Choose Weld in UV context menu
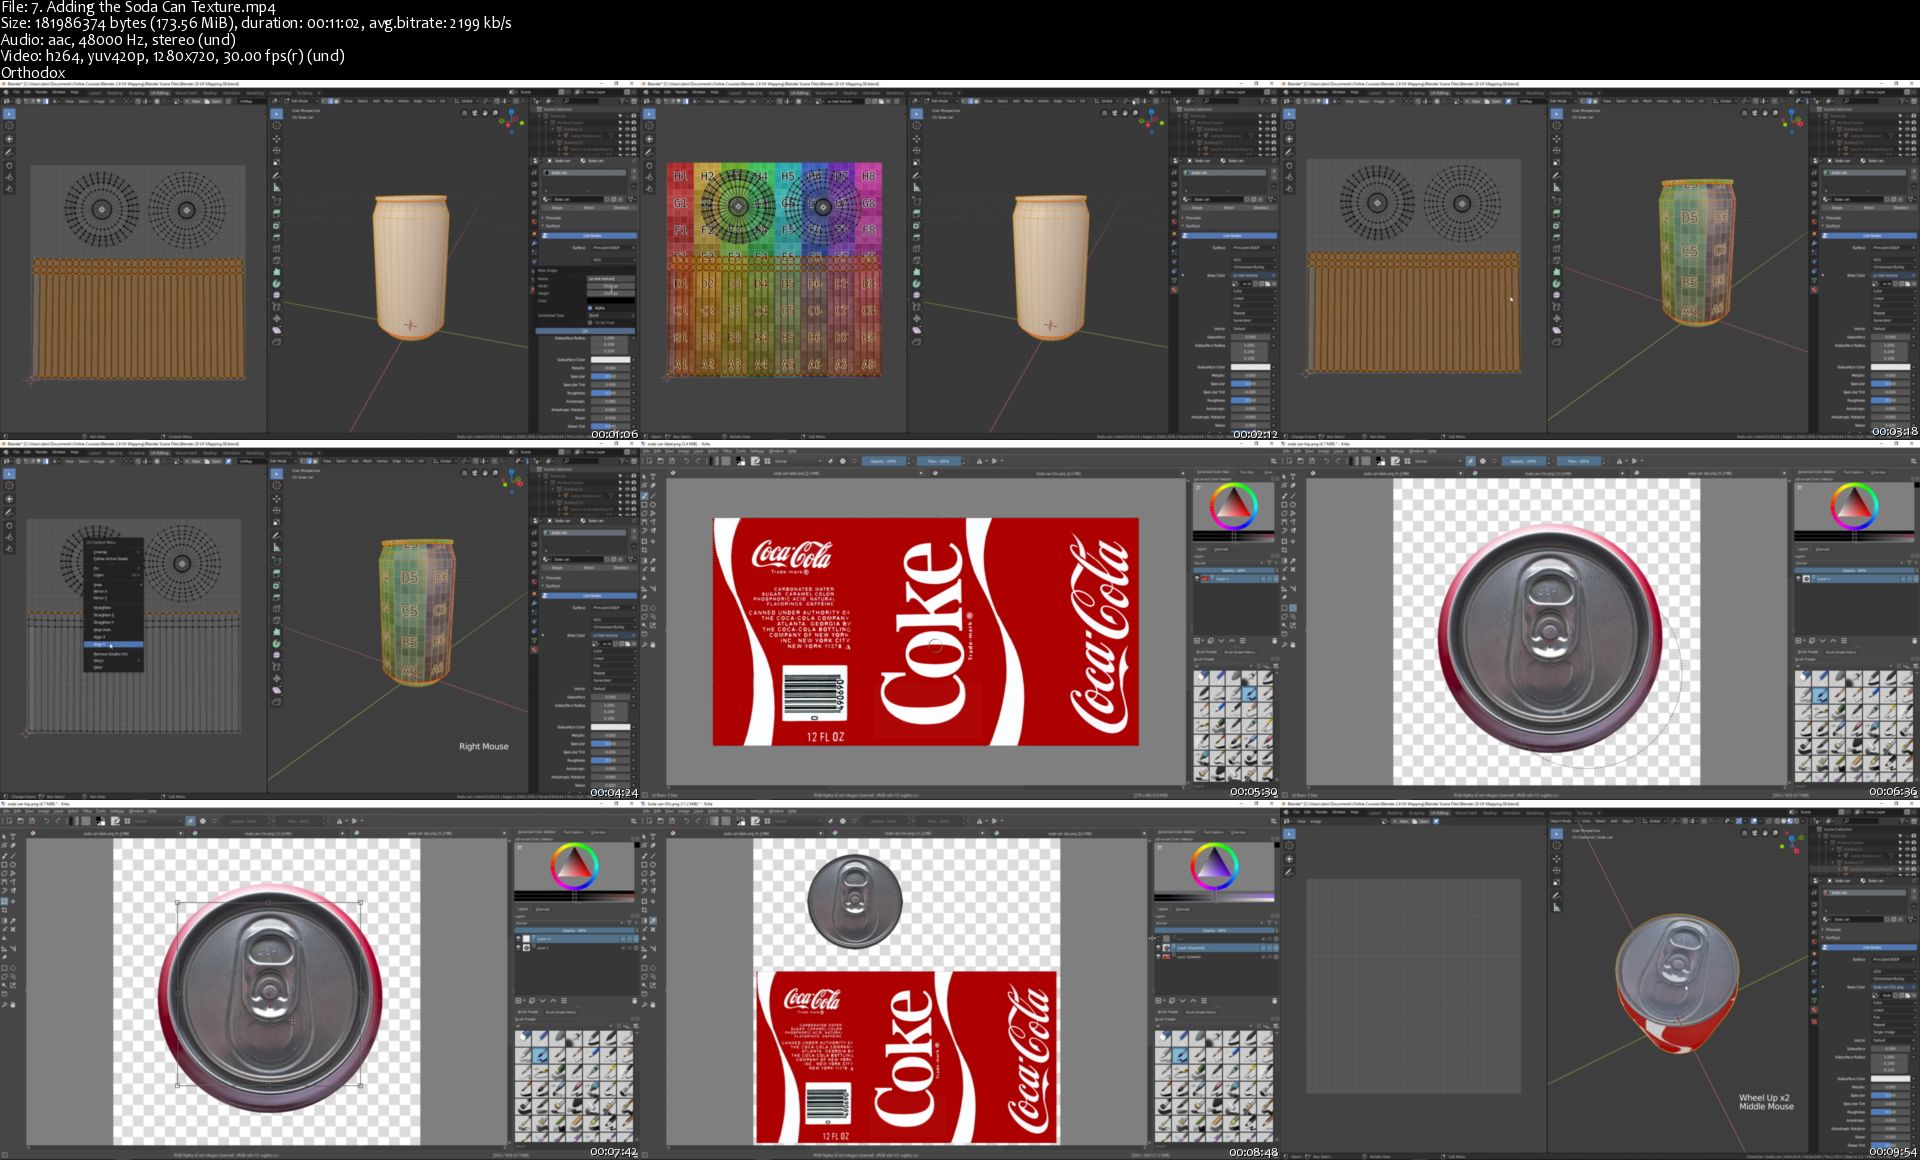Viewport: 1920px width, 1160px height. pyautogui.click(x=113, y=667)
